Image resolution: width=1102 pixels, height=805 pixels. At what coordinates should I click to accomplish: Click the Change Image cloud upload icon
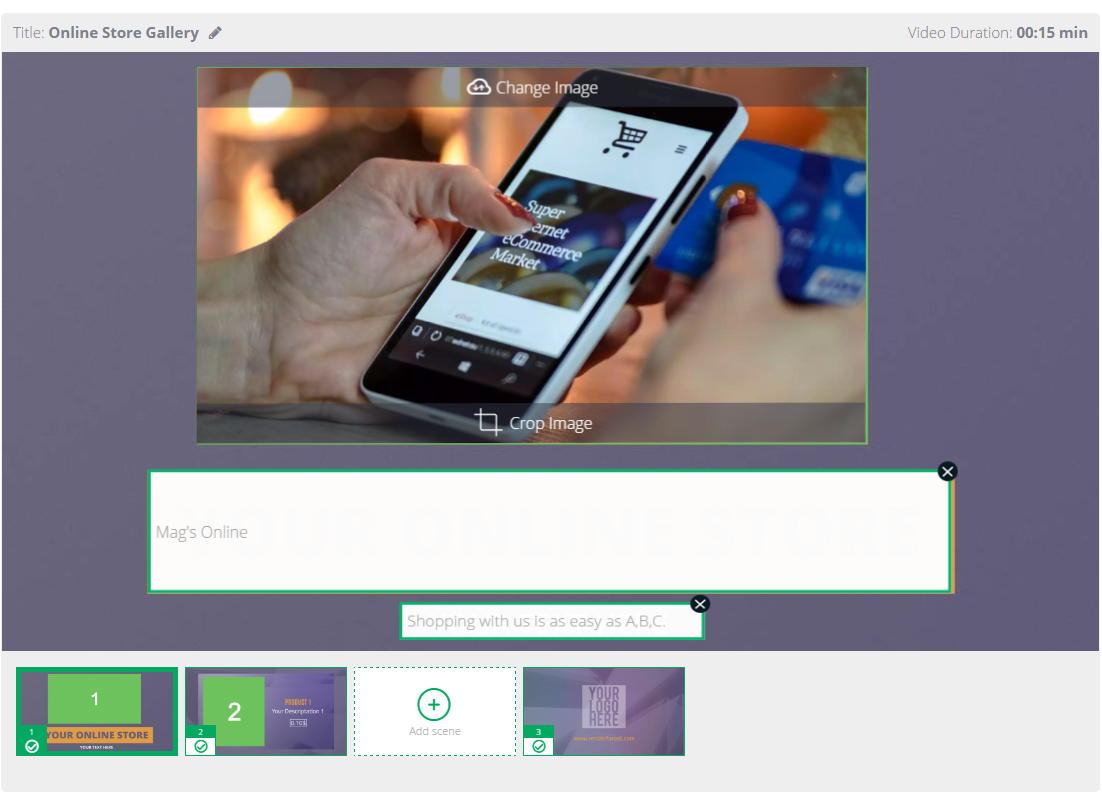(479, 87)
